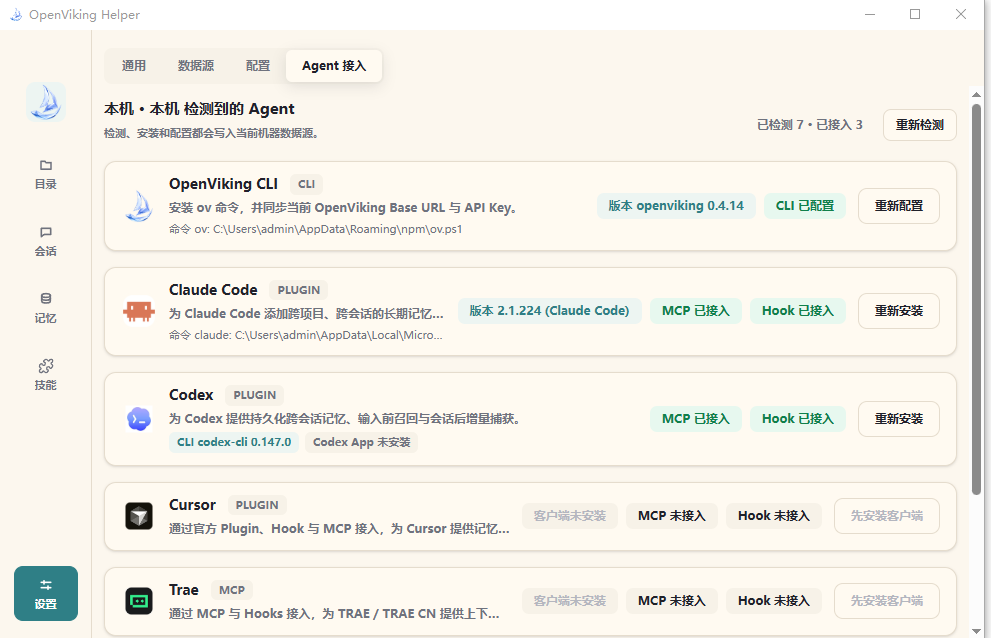Viewport: 991px width, 638px height.
Task: Click the 版本 openviking 0.4.14 badge
Action: point(676,206)
